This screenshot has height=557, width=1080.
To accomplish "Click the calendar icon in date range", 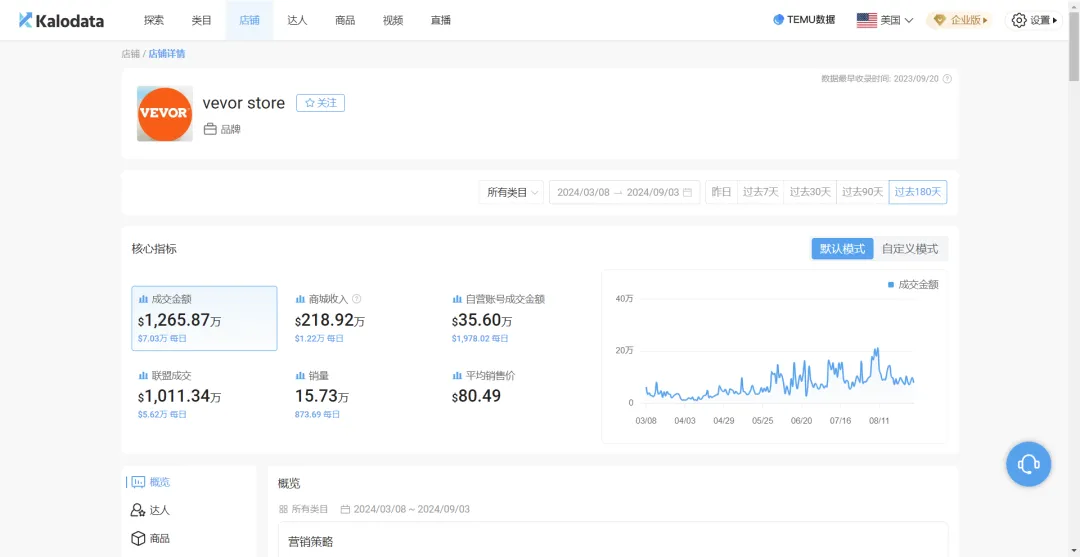I will coord(687,193).
